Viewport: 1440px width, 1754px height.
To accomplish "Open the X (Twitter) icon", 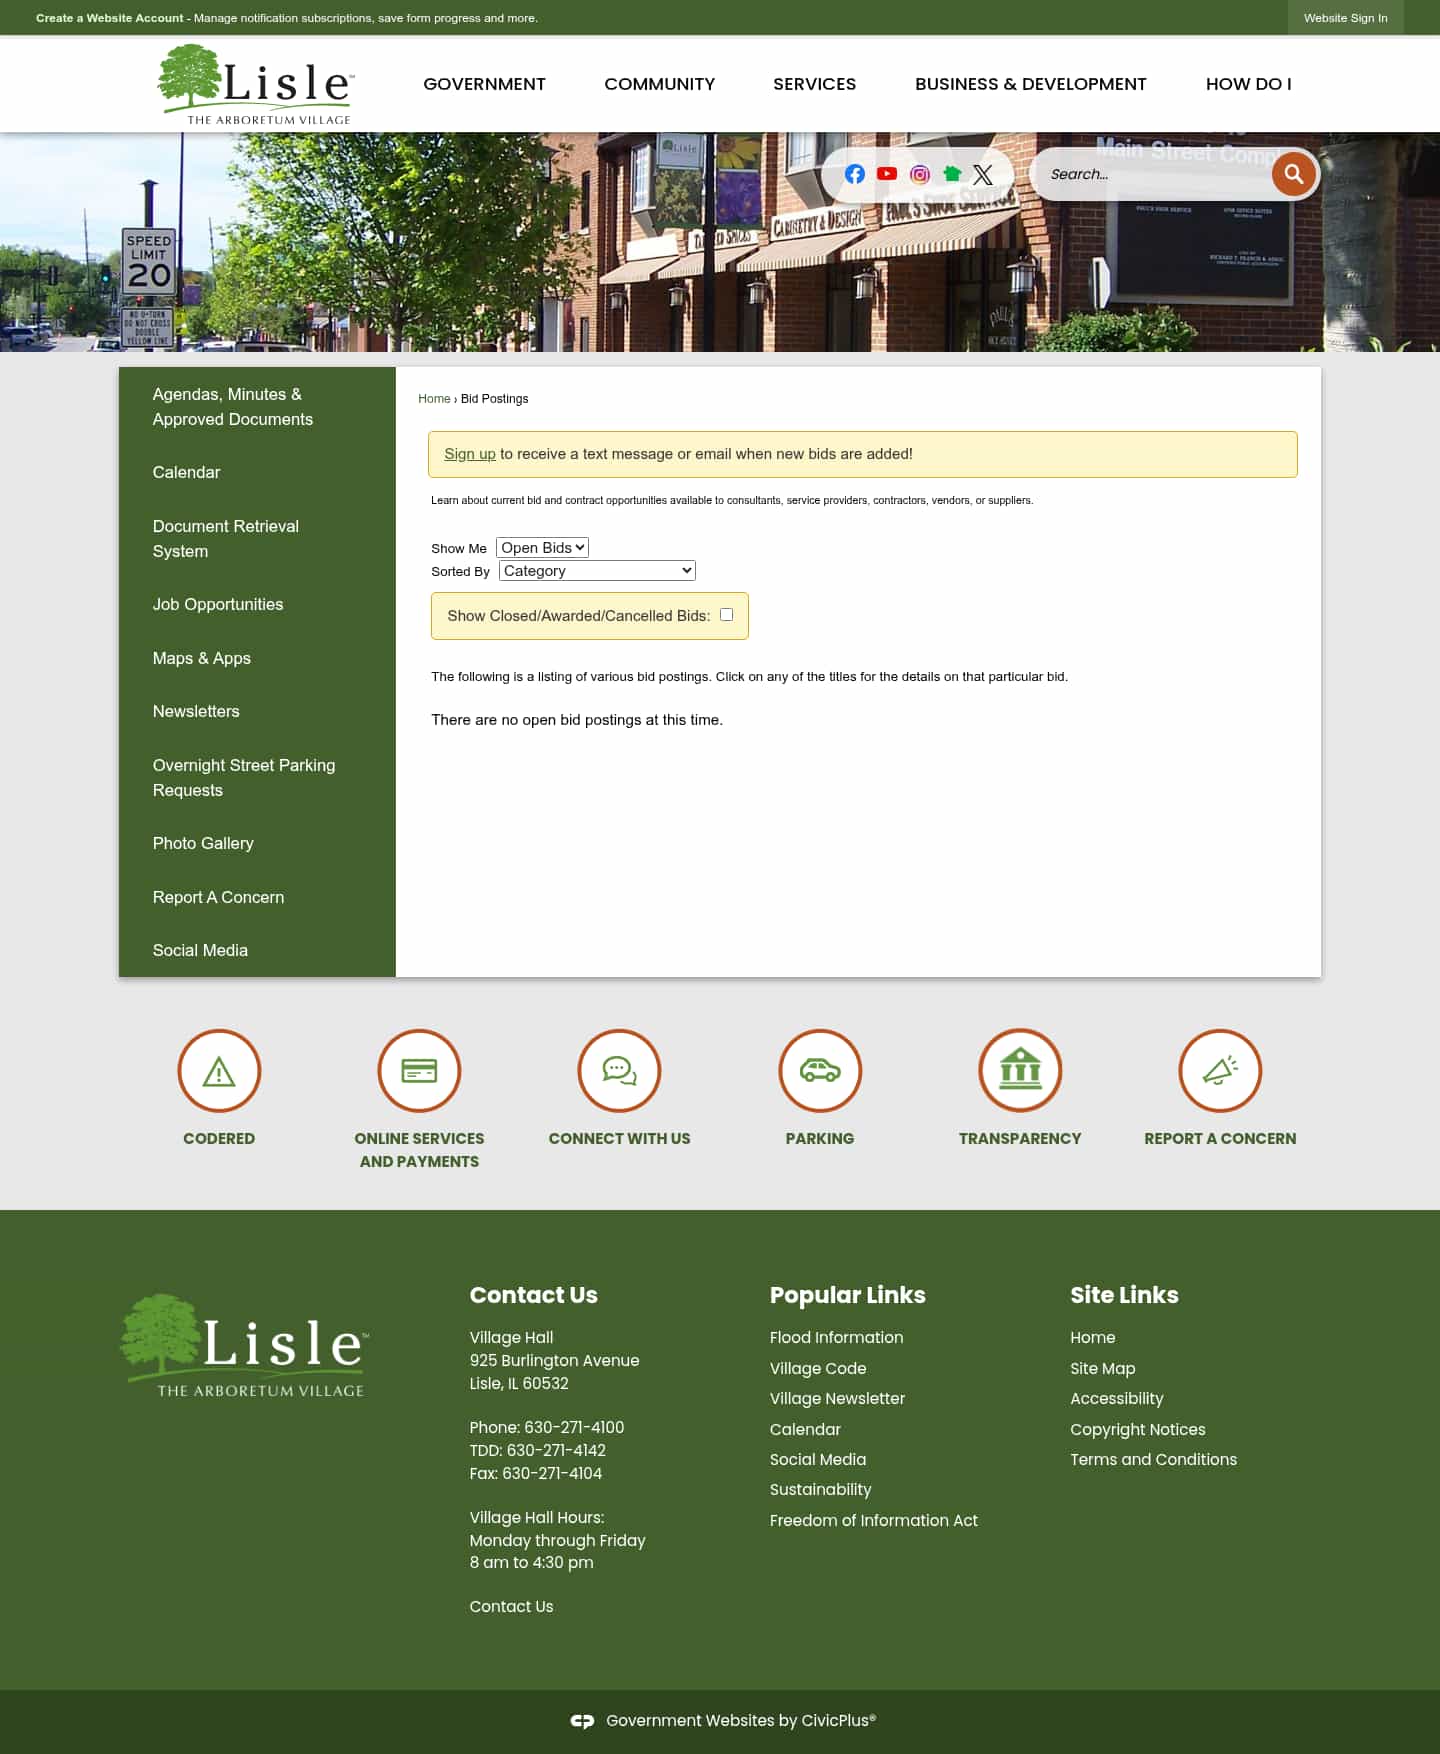I will tap(983, 175).
